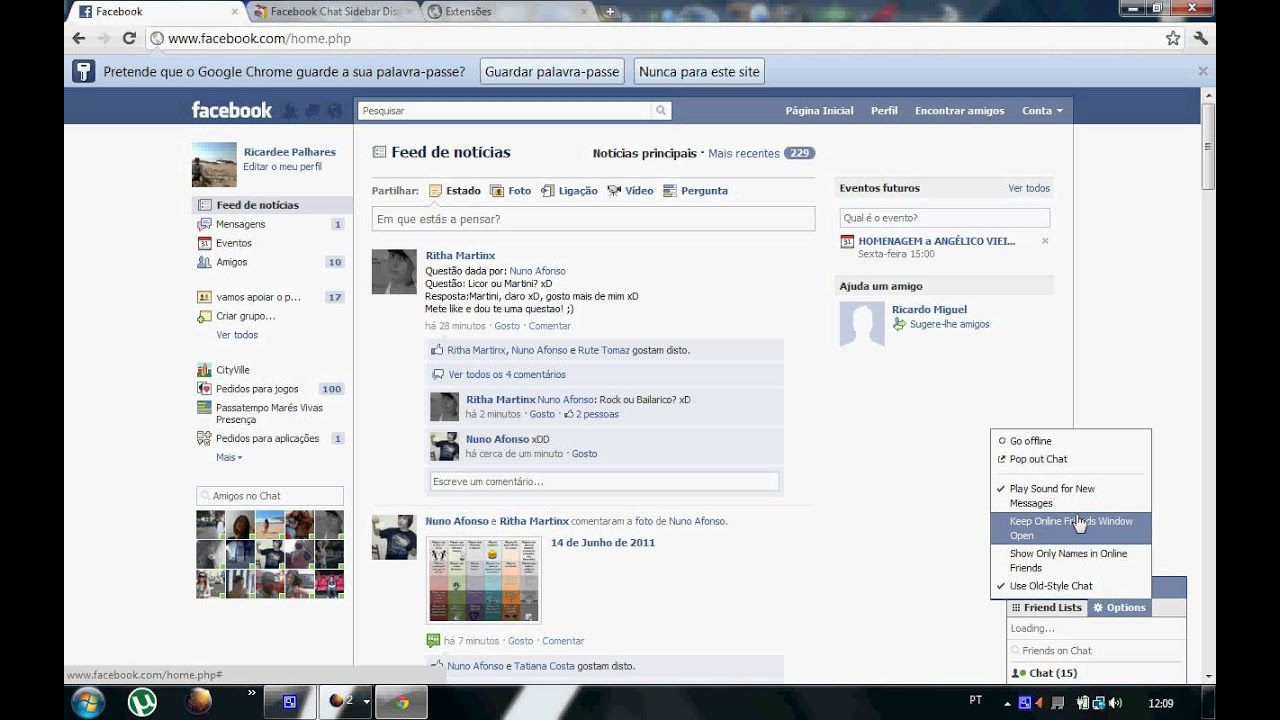Open Perfil from header
Screen dimensions: 1280x720
(884, 111)
